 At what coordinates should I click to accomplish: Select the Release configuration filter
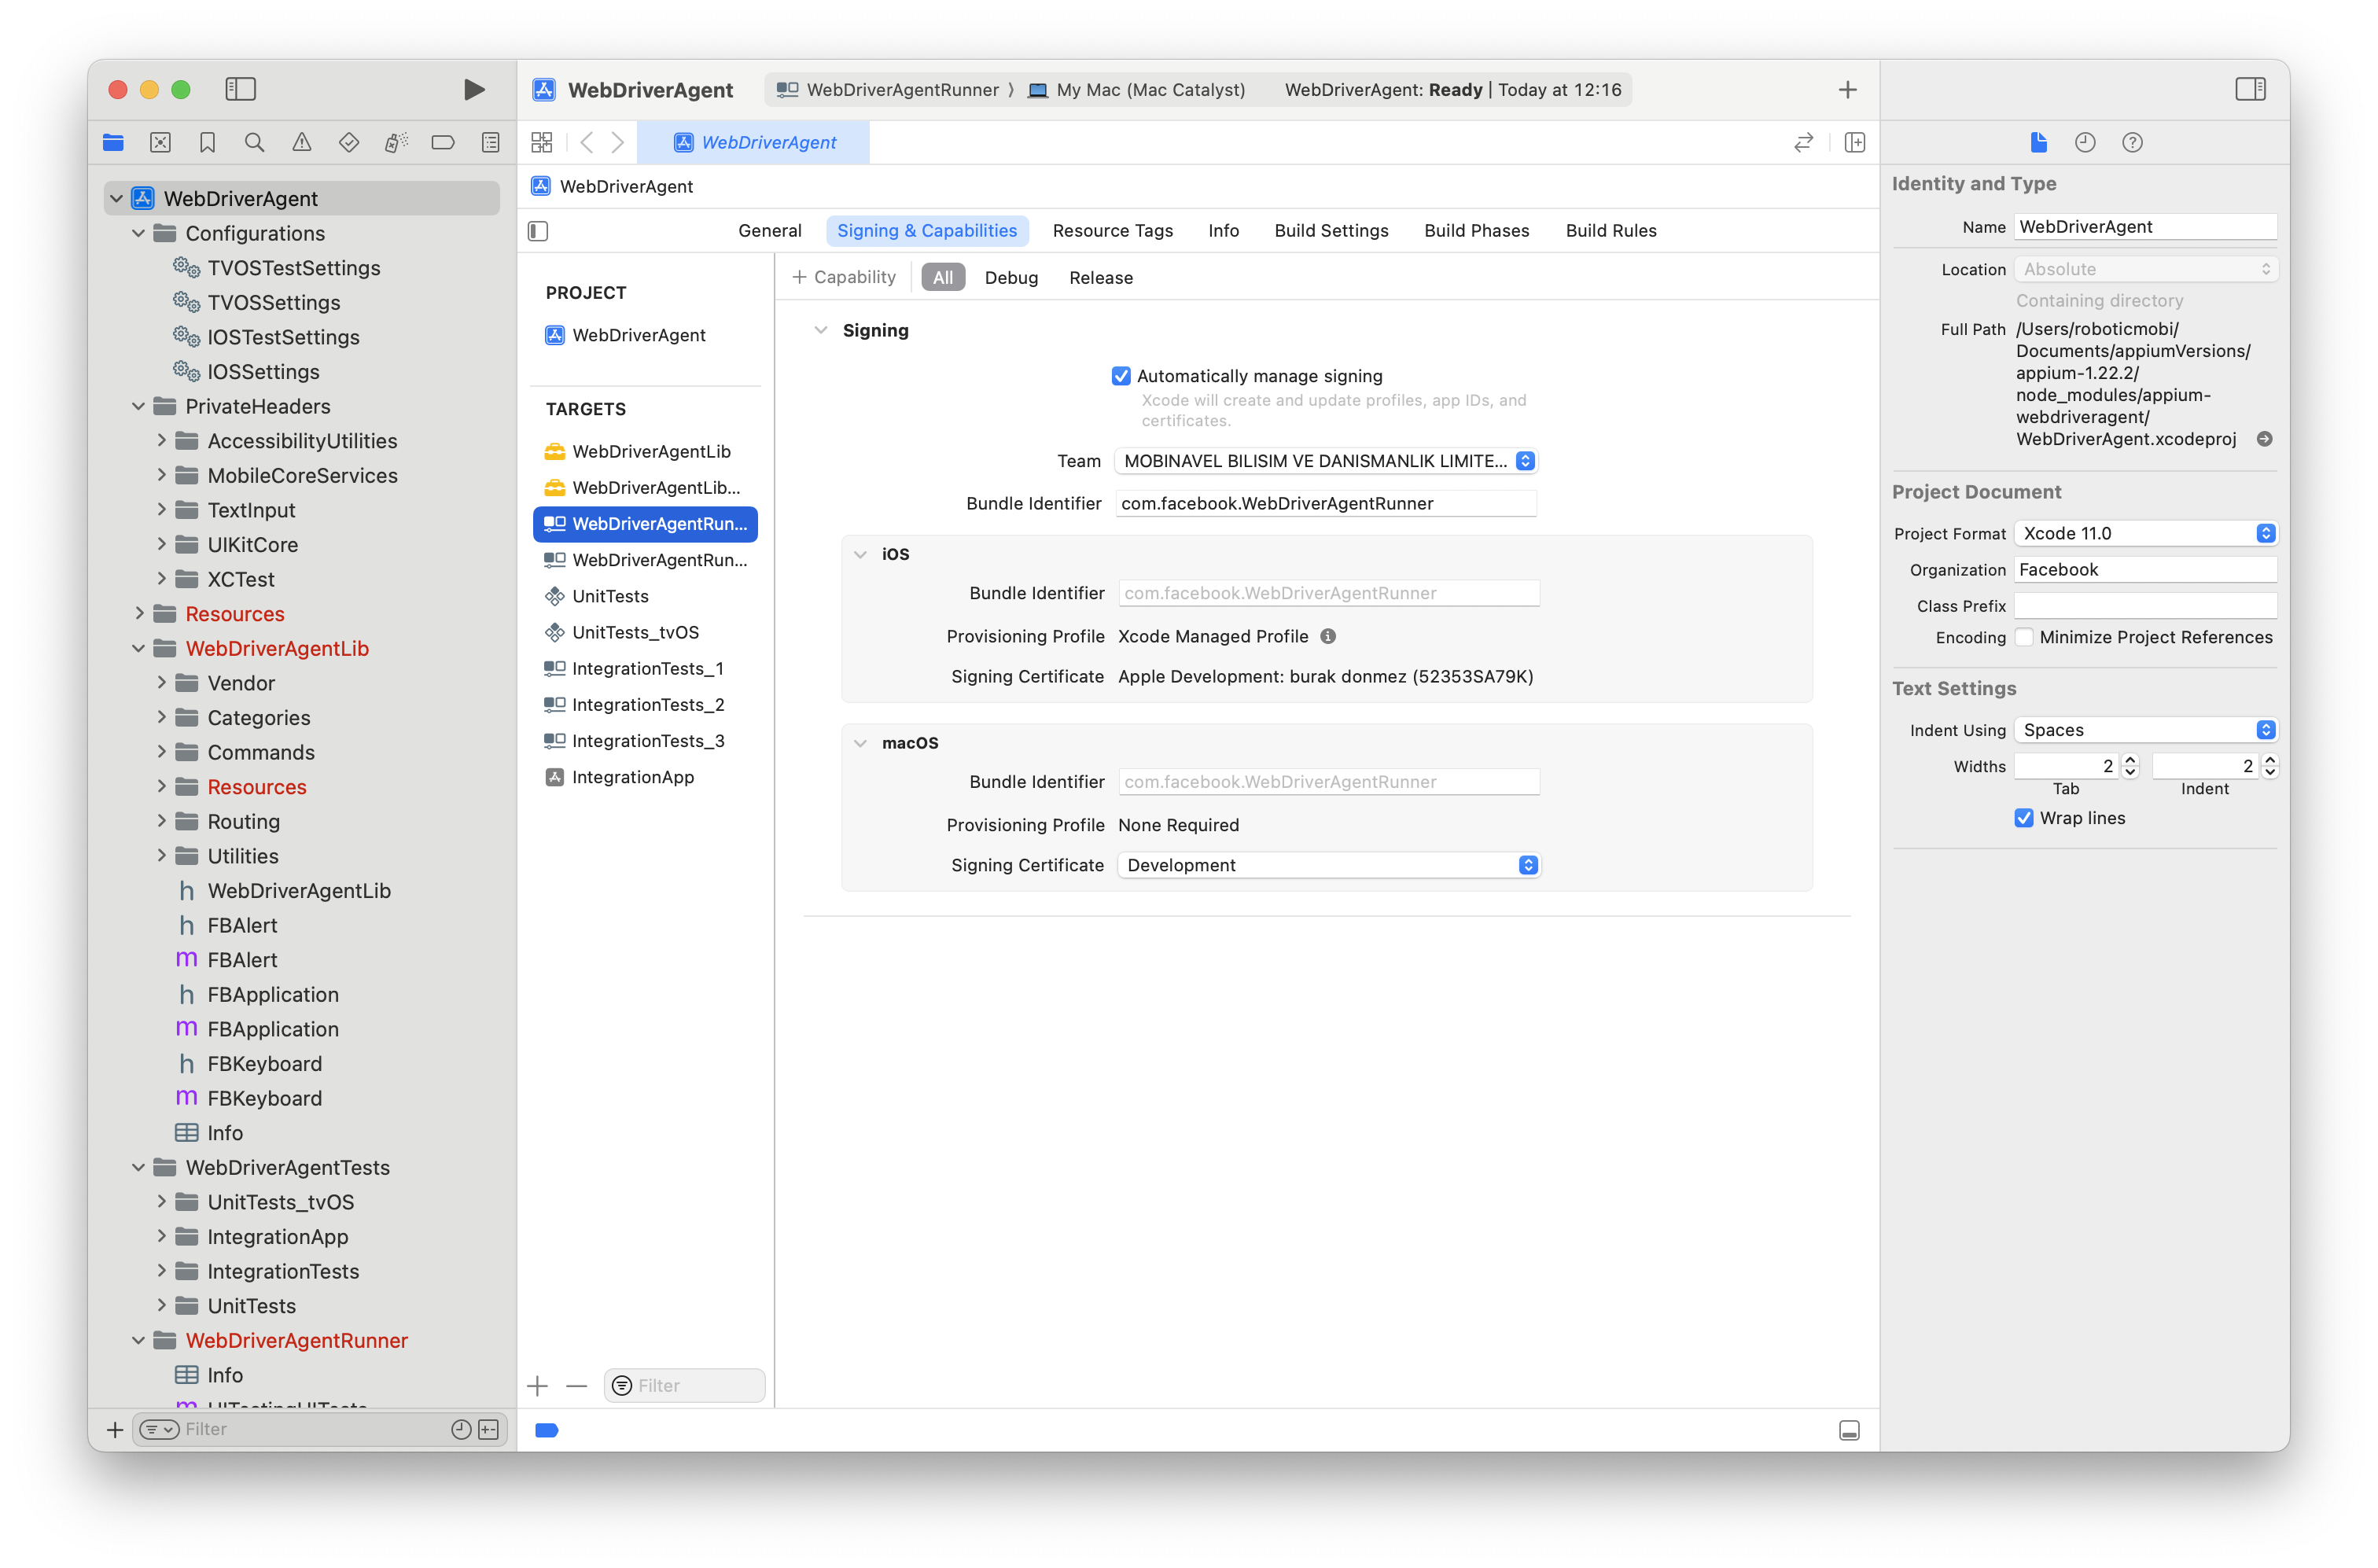1100,278
